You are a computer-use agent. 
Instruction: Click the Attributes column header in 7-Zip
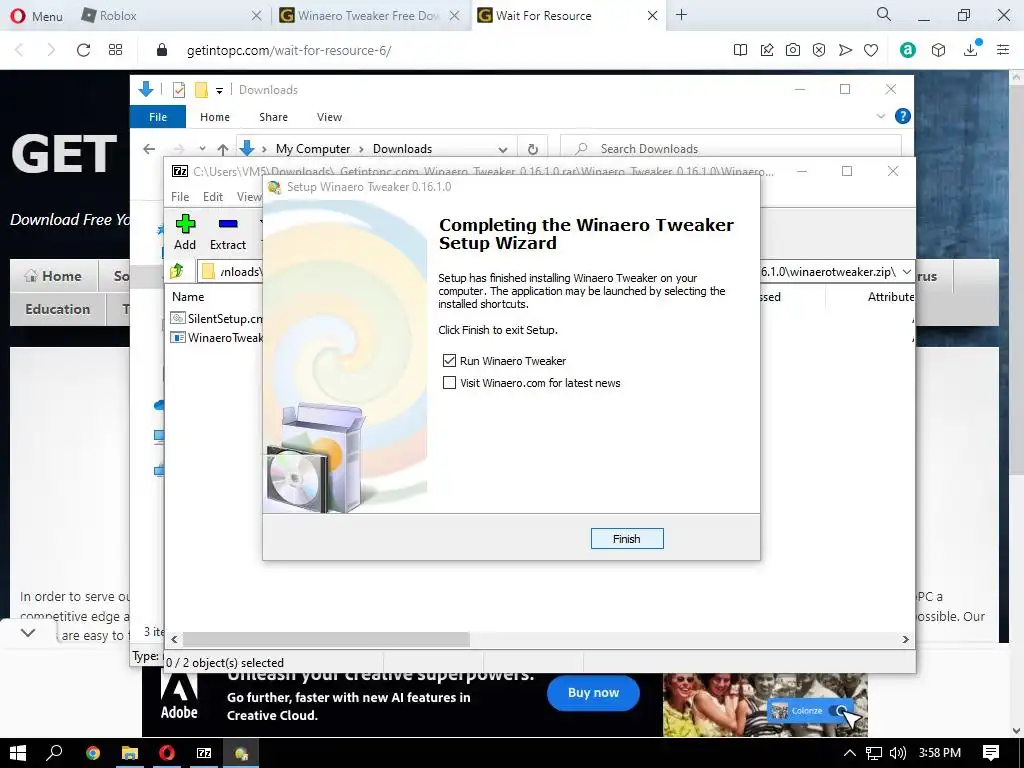(x=891, y=296)
